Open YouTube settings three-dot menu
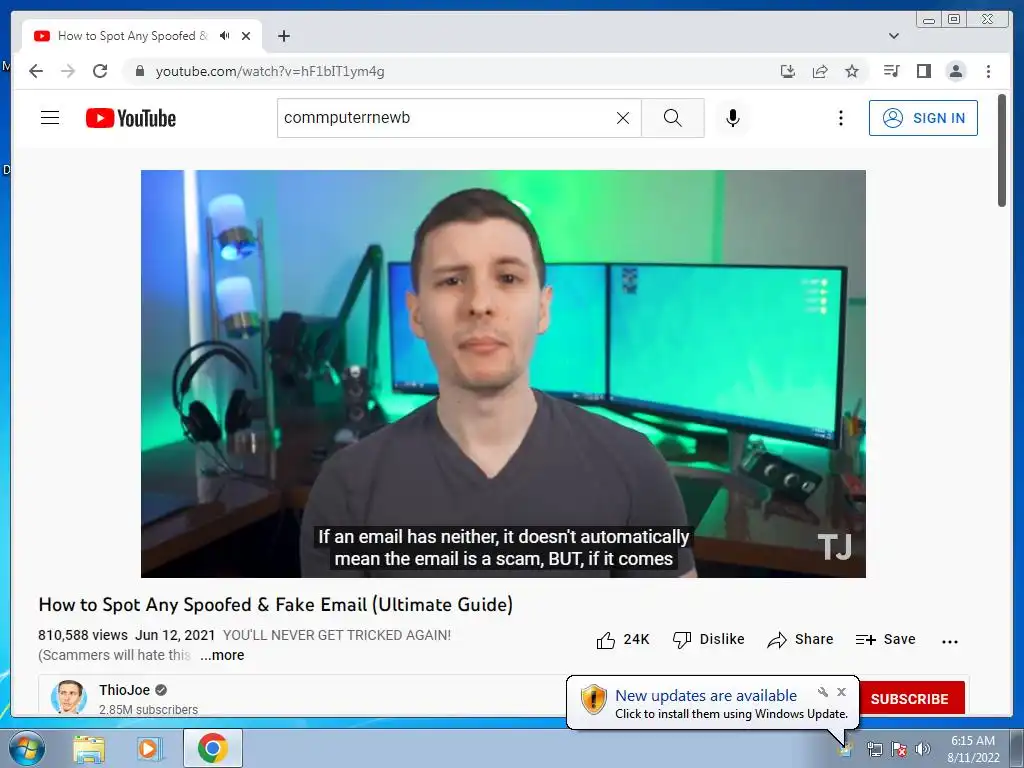Viewport: 1024px width, 768px height. click(840, 118)
